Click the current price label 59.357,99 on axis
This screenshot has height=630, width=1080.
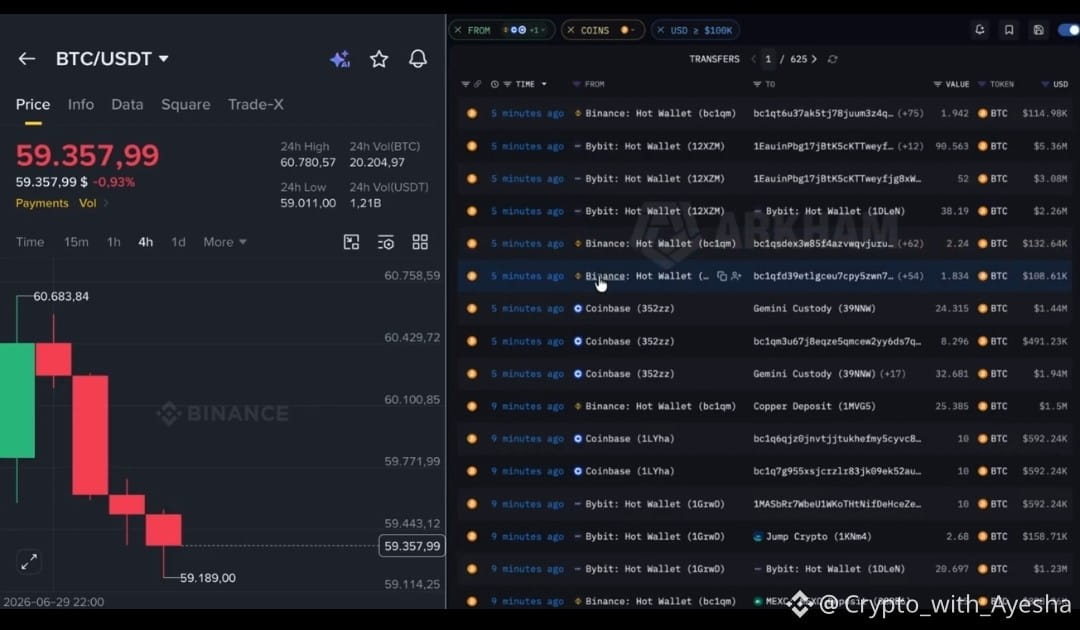coord(412,546)
